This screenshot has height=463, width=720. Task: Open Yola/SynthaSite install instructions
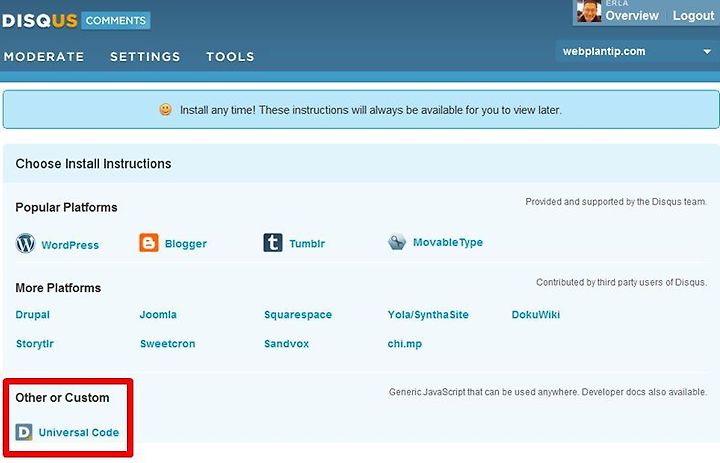click(428, 315)
